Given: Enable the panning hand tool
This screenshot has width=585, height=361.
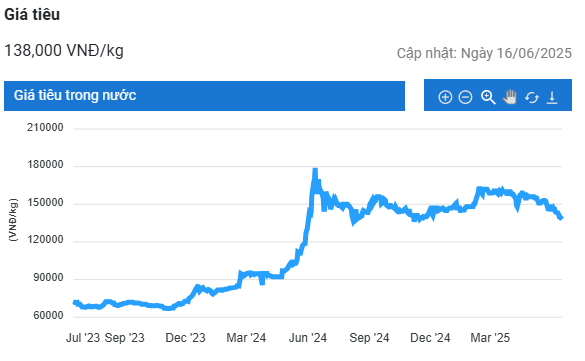Looking at the screenshot, I should [x=510, y=97].
